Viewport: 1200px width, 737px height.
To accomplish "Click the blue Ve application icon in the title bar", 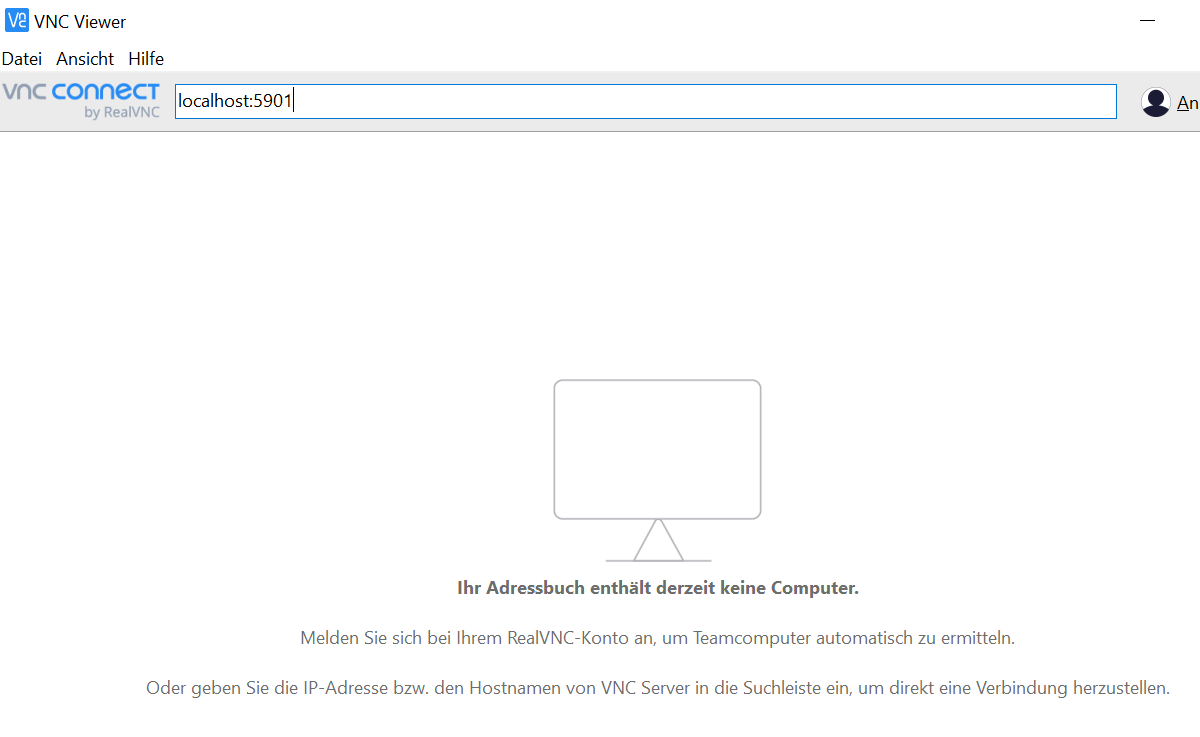I will pyautogui.click(x=17, y=21).
